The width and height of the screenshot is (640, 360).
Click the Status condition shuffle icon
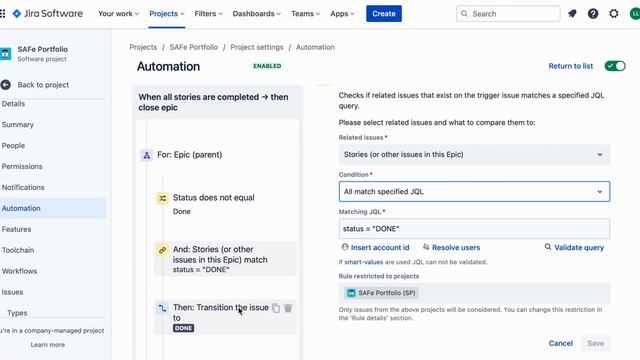coord(162,198)
